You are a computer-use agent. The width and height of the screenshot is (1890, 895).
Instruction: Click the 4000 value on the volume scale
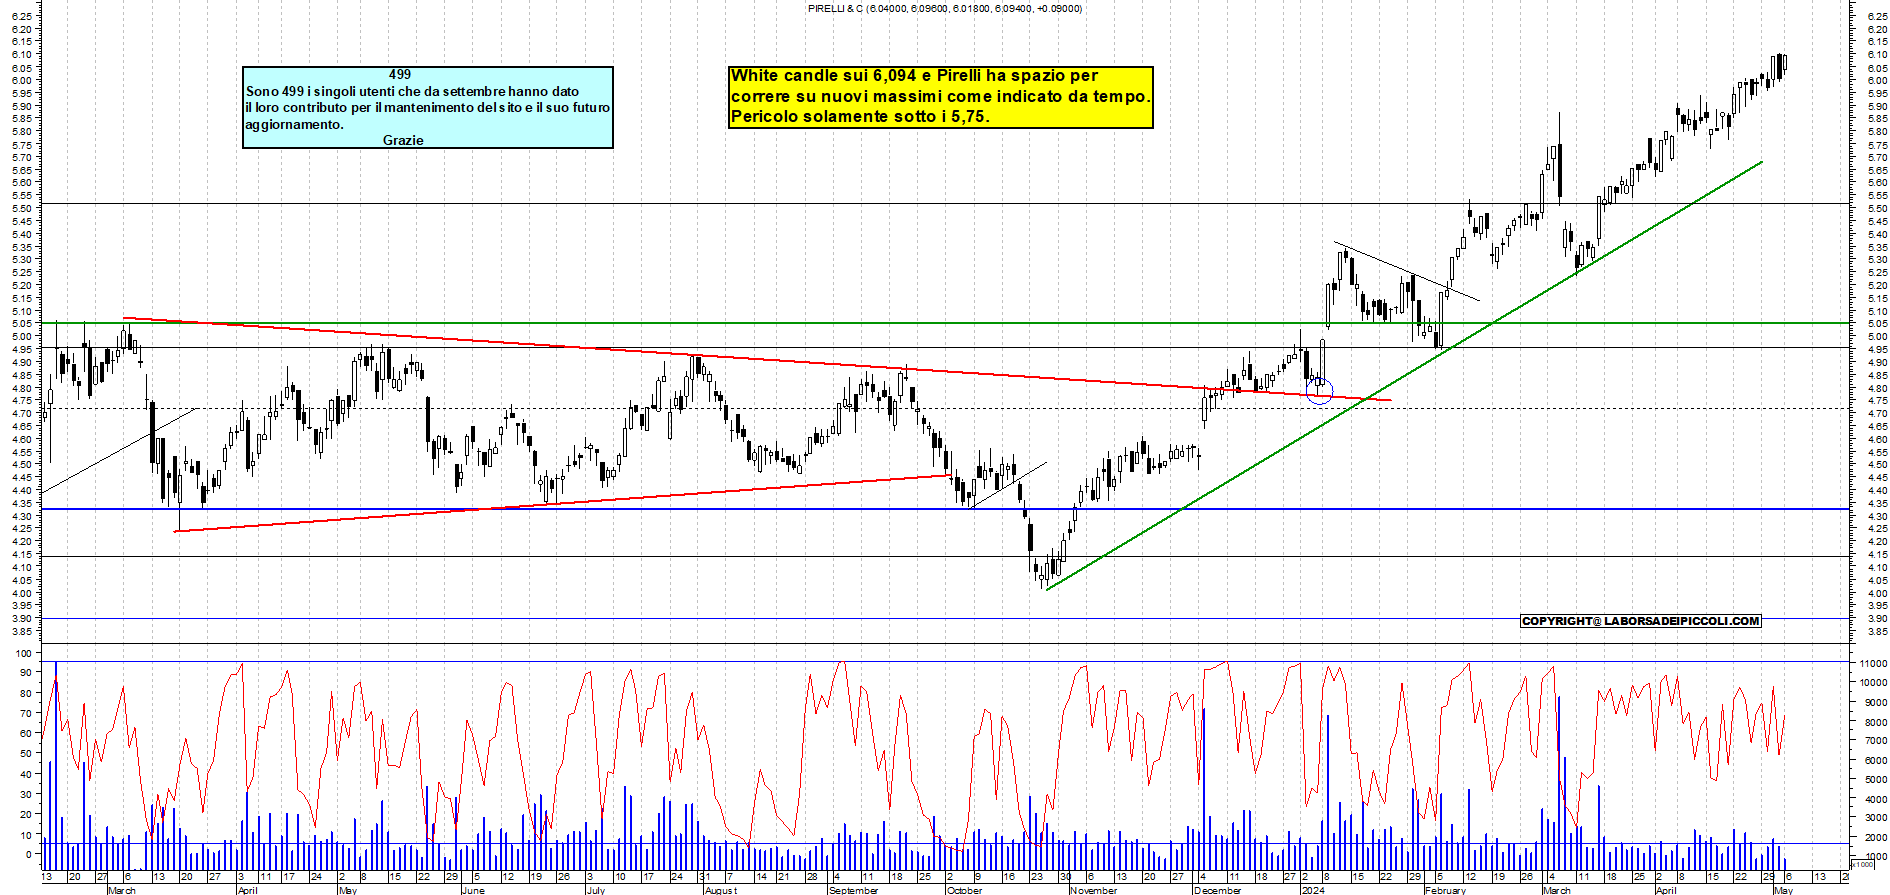[1876, 800]
